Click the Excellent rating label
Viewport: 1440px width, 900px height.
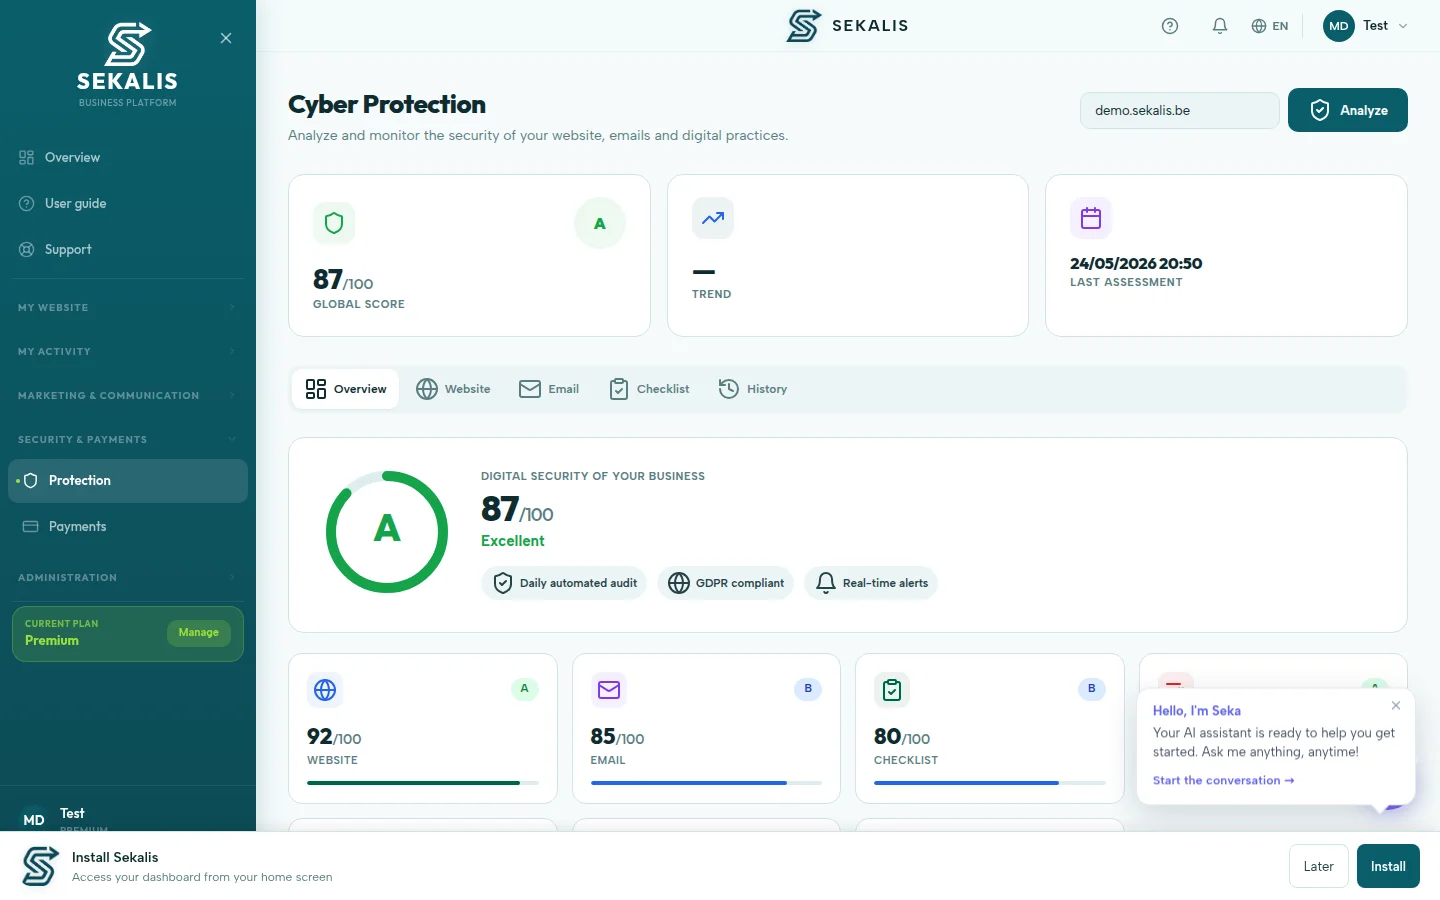tap(513, 541)
